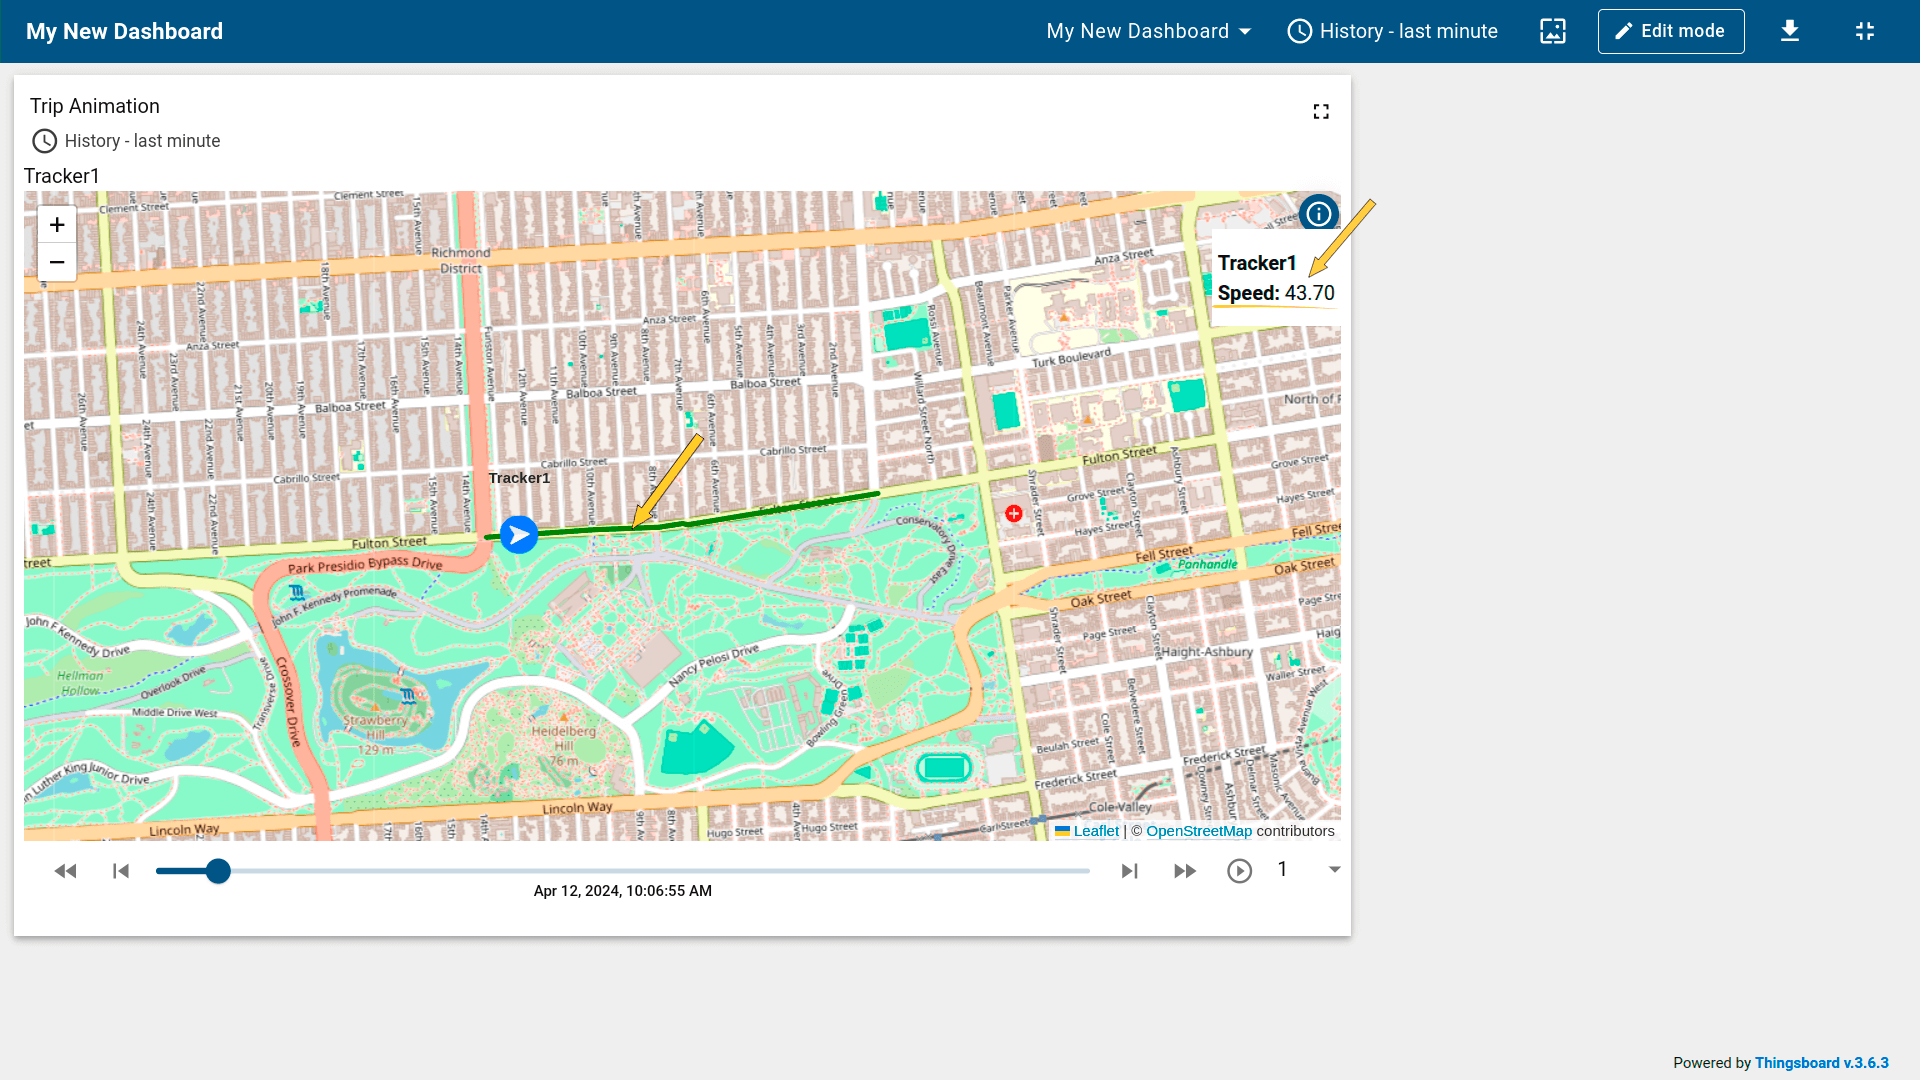Screen dimensions: 1920x1080
Task: Expand widget to fullscreen
Action: [1321, 112]
